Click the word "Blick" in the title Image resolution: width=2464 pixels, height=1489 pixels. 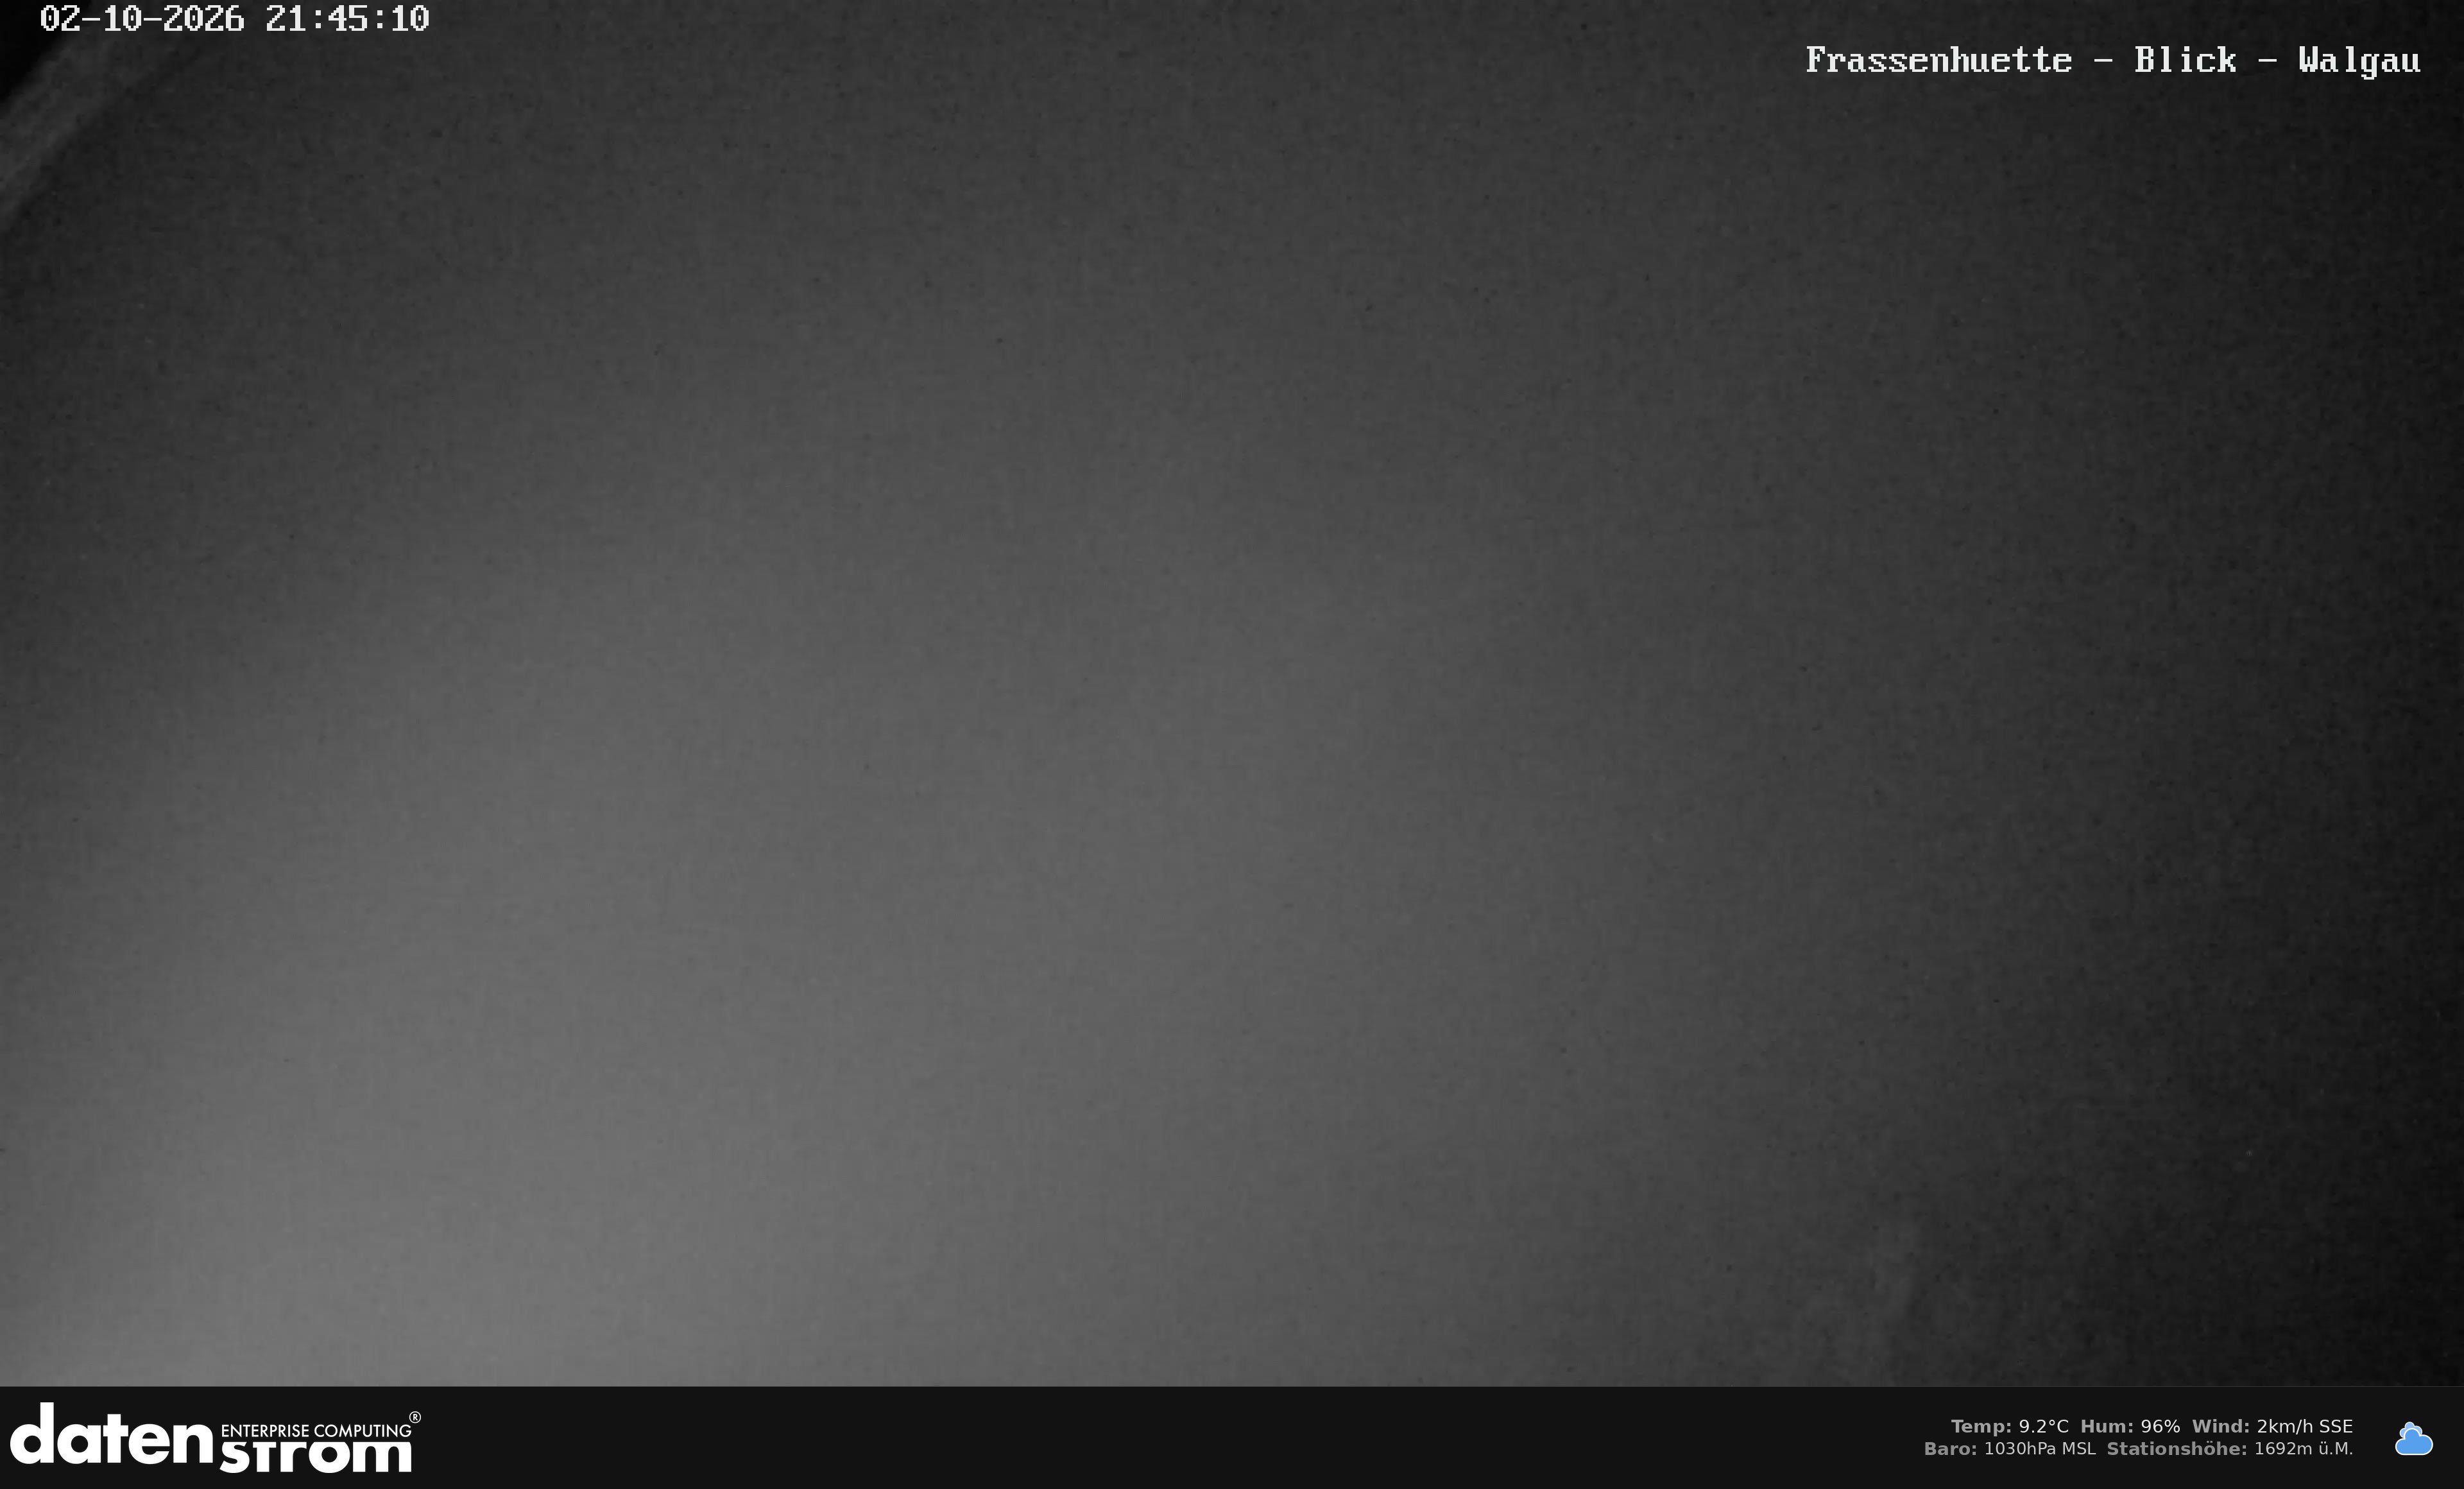click(x=2185, y=60)
